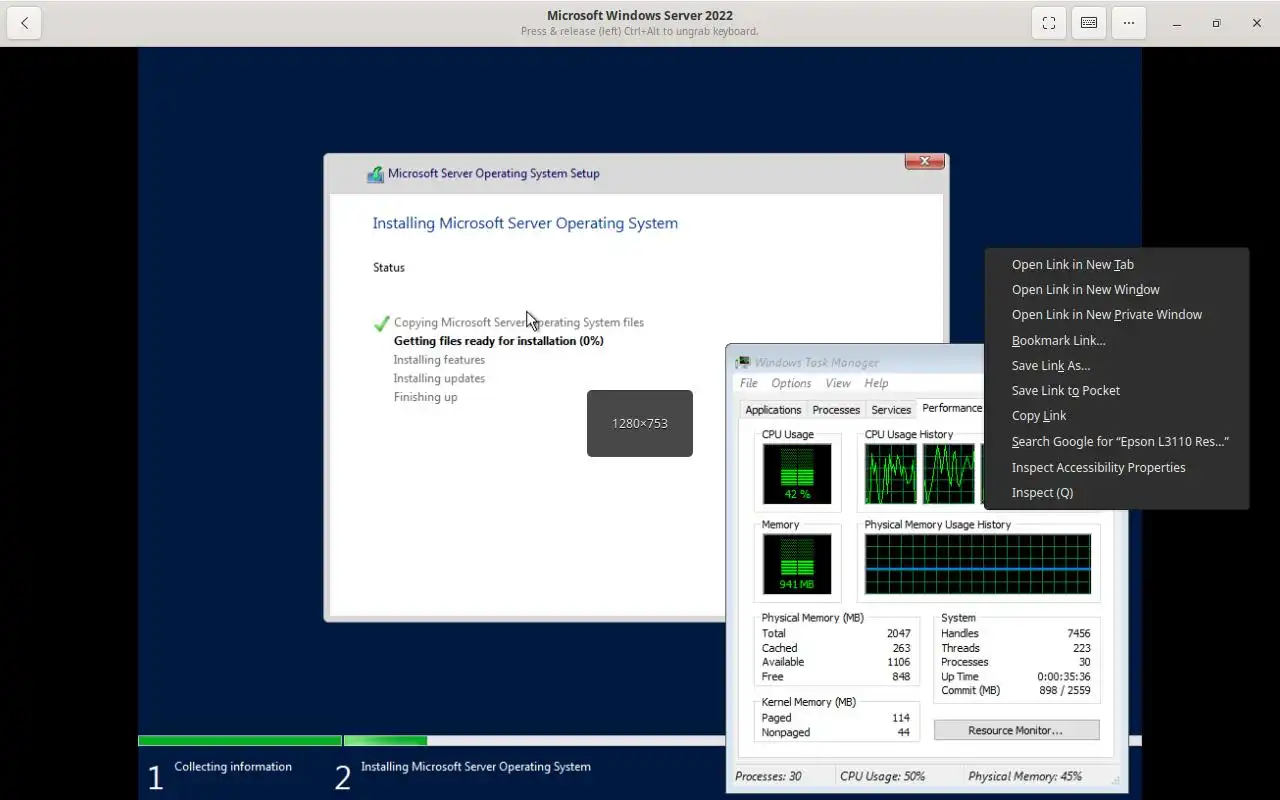
Task: Click the Total physical memory value 2047
Action: pos(898,633)
